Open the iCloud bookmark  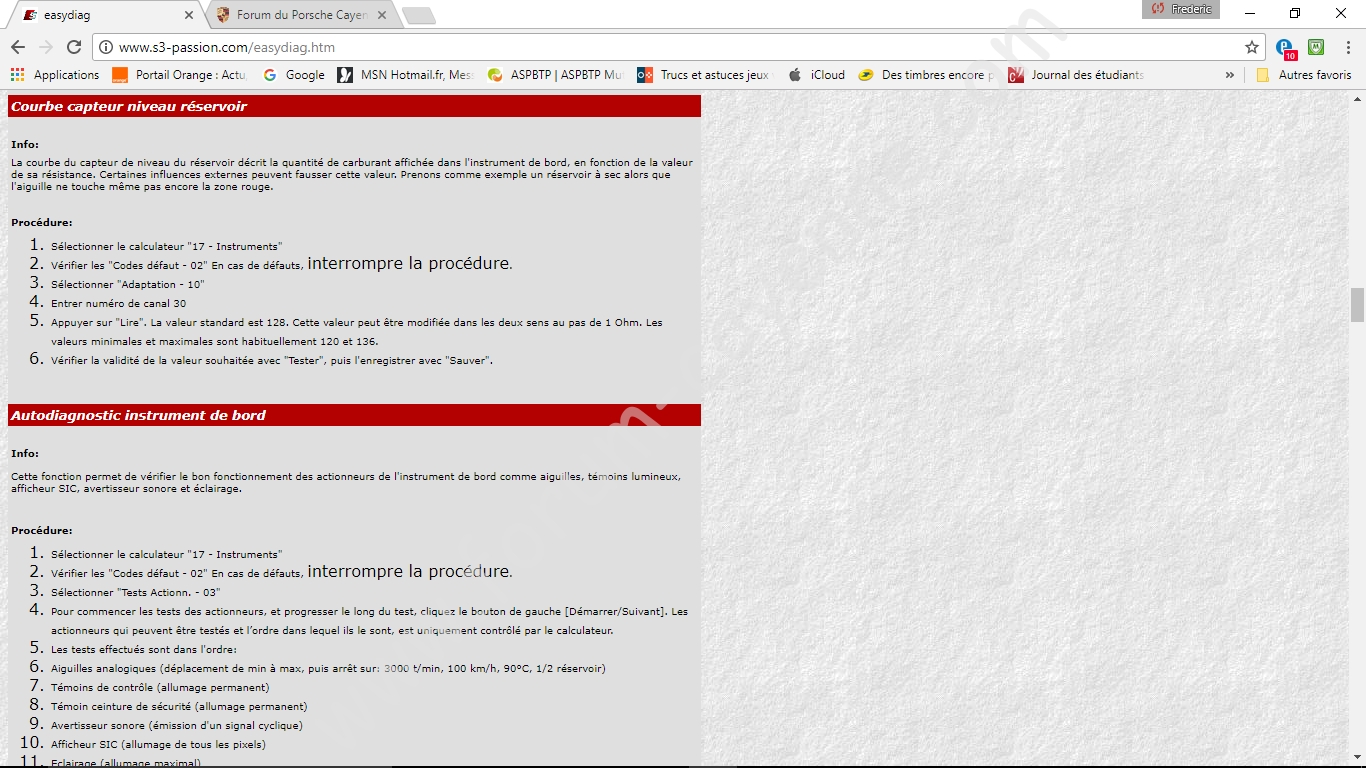pyautogui.click(x=816, y=75)
